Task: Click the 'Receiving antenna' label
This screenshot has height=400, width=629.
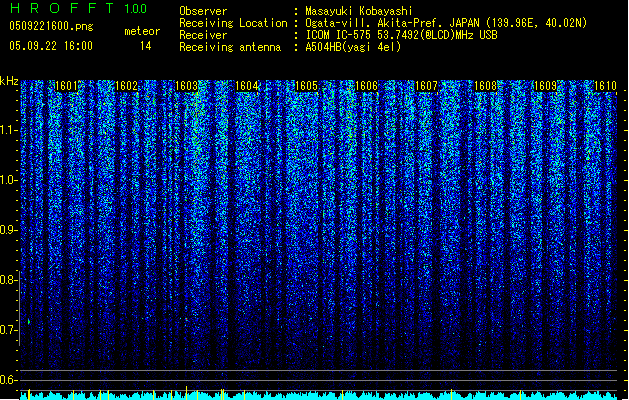Action: (230, 47)
